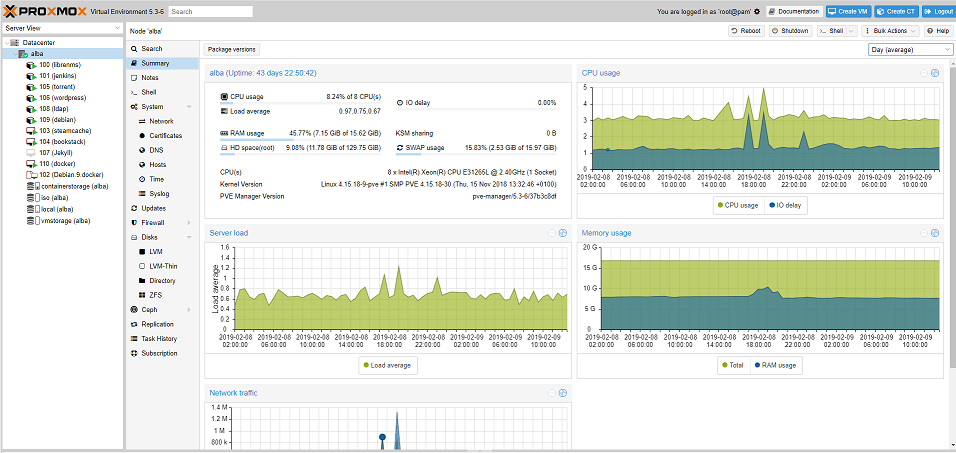Viewport: 956px width, 453px height.
Task: Open the Firewall section
Action: click(152, 222)
